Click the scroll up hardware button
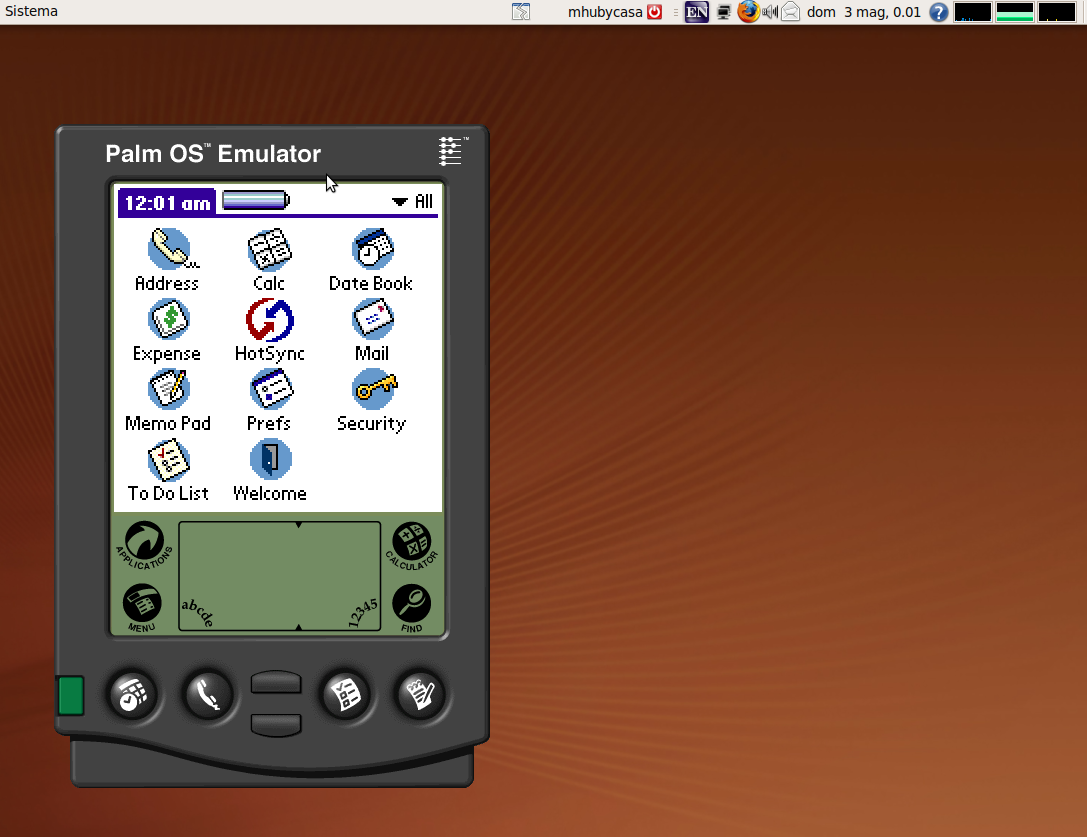1087x837 pixels. click(x=276, y=682)
